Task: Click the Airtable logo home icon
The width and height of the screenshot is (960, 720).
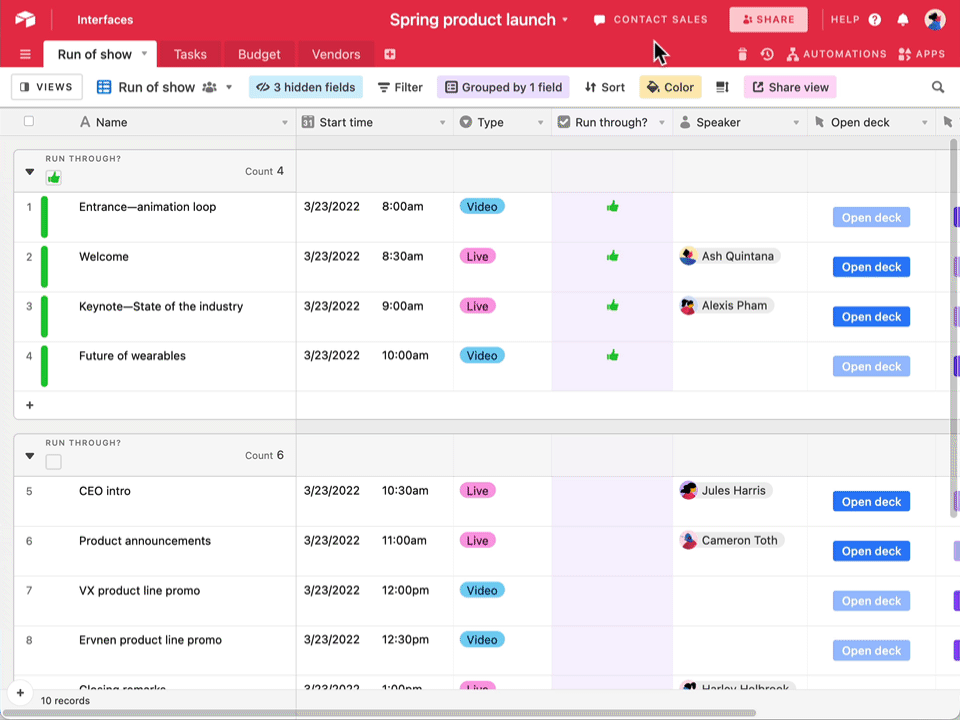Action: click(x=25, y=20)
